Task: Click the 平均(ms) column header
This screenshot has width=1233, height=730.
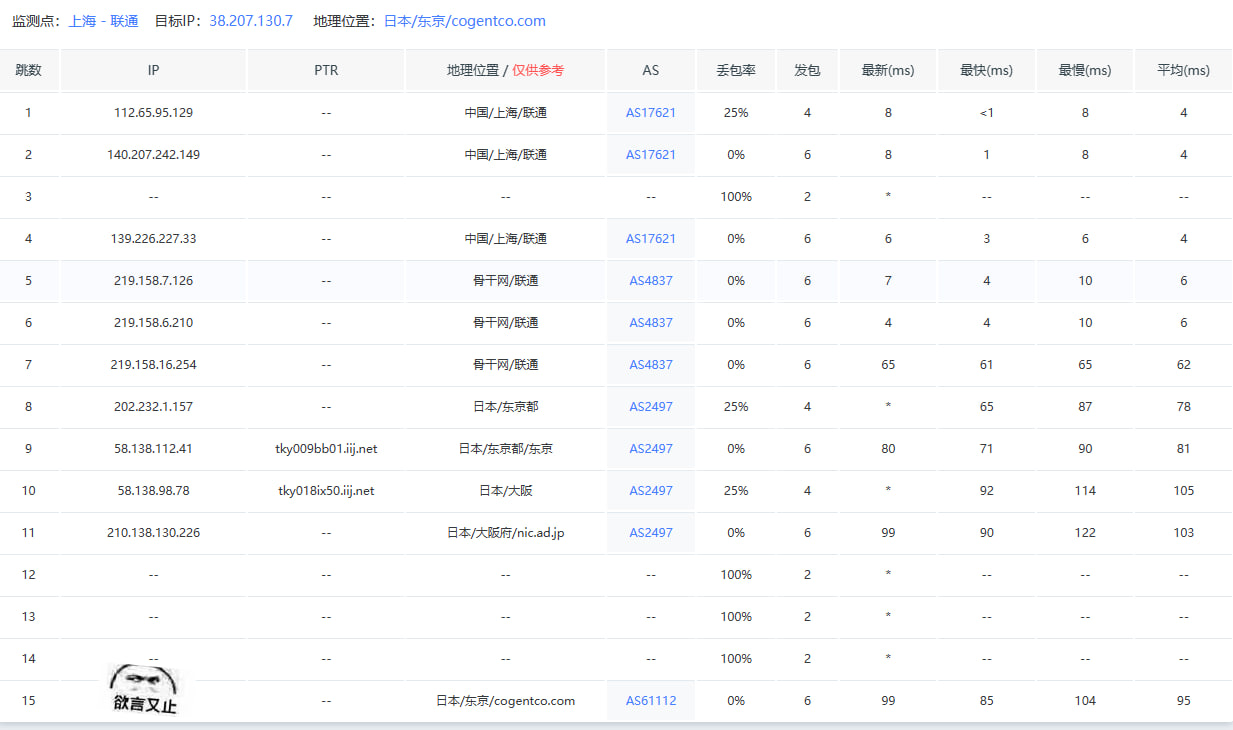Action: pos(1183,71)
